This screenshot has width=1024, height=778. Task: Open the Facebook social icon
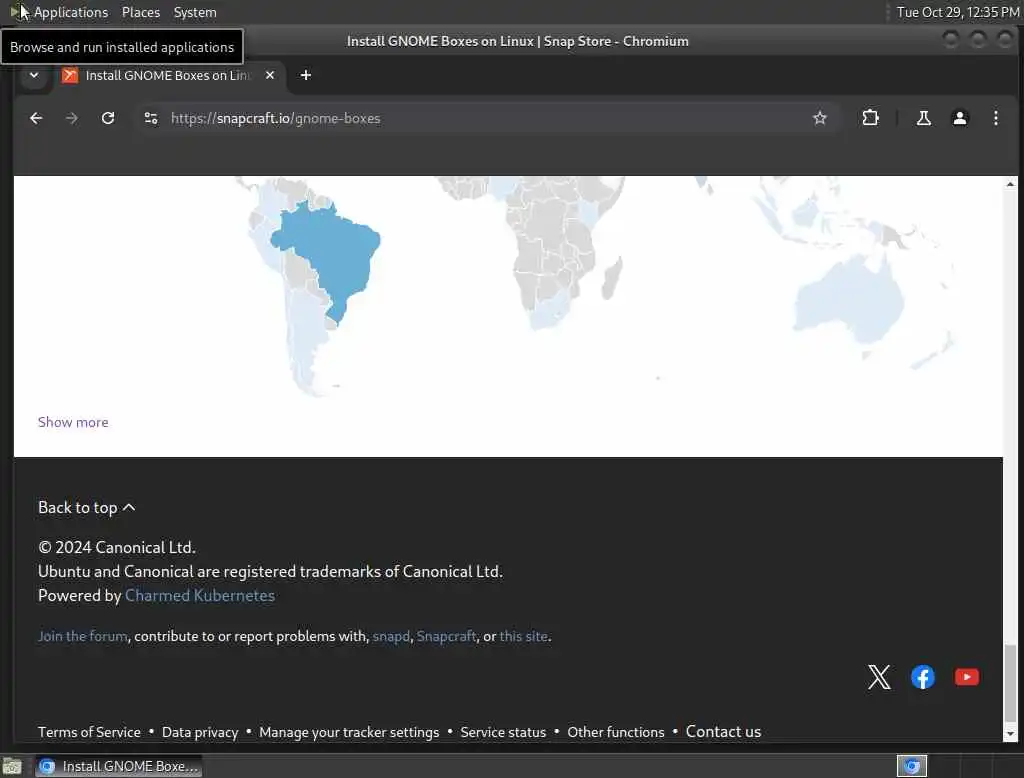tap(923, 677)
